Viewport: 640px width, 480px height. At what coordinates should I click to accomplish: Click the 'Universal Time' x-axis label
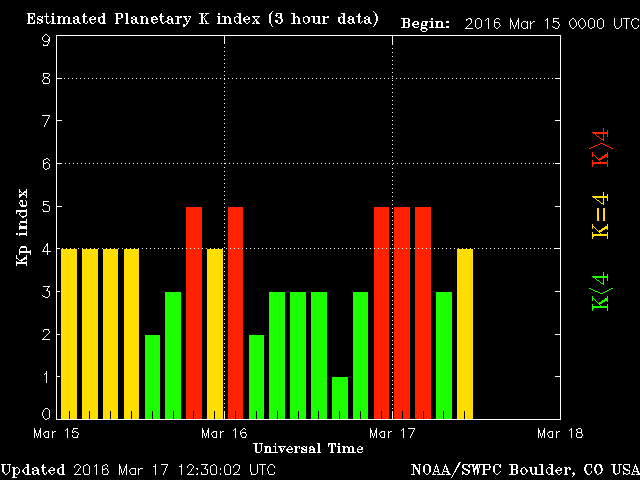tap(308, 447)
